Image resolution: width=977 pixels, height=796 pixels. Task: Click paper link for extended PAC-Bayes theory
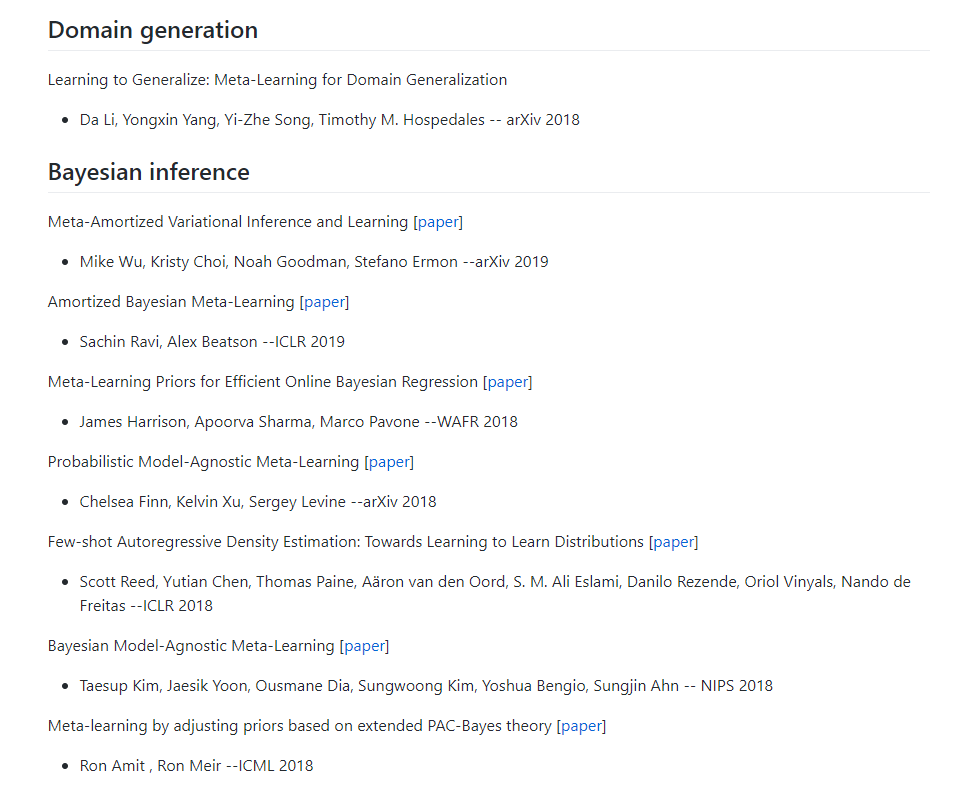tap(581, 726)
